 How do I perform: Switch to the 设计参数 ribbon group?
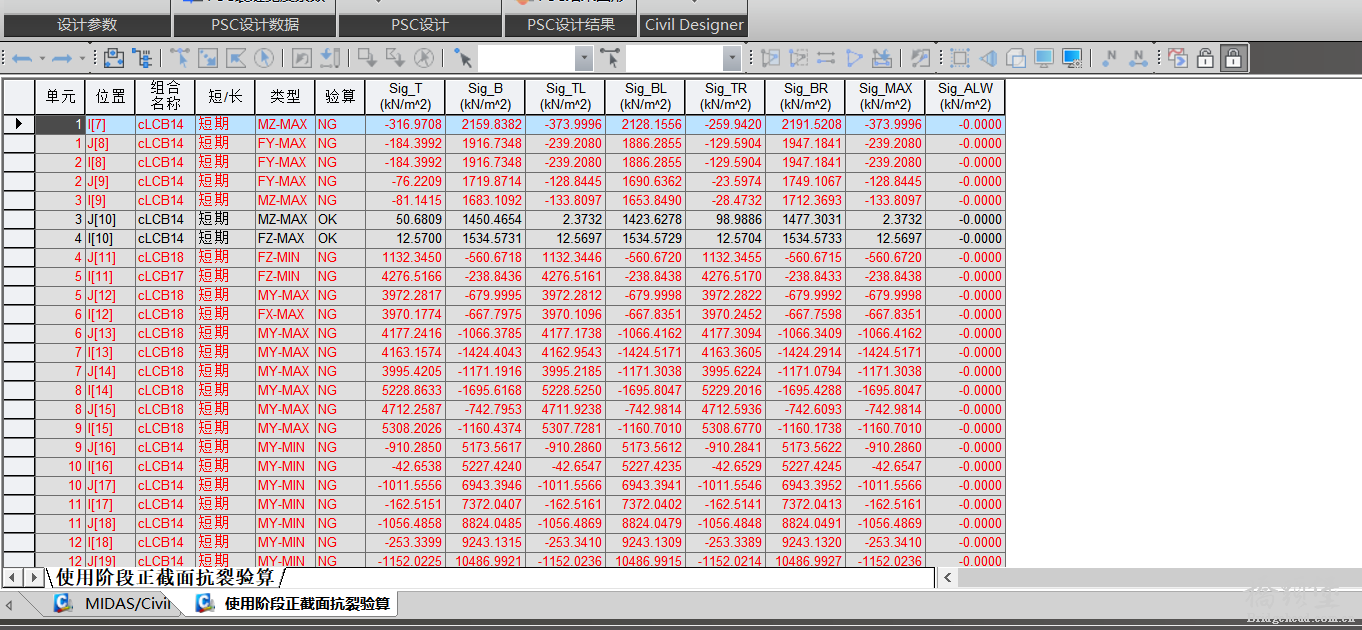coord(87,25)
